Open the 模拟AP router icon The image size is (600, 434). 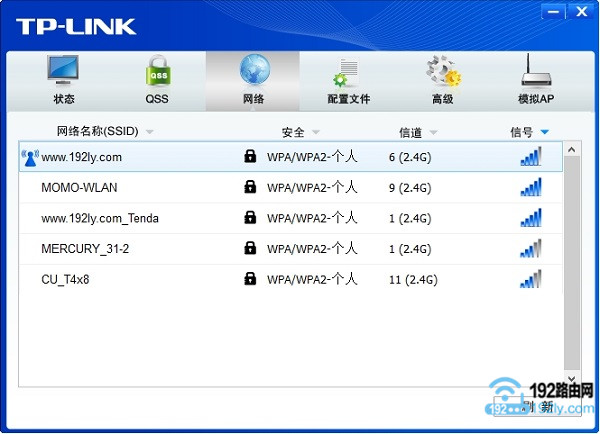tap(536, 70)
